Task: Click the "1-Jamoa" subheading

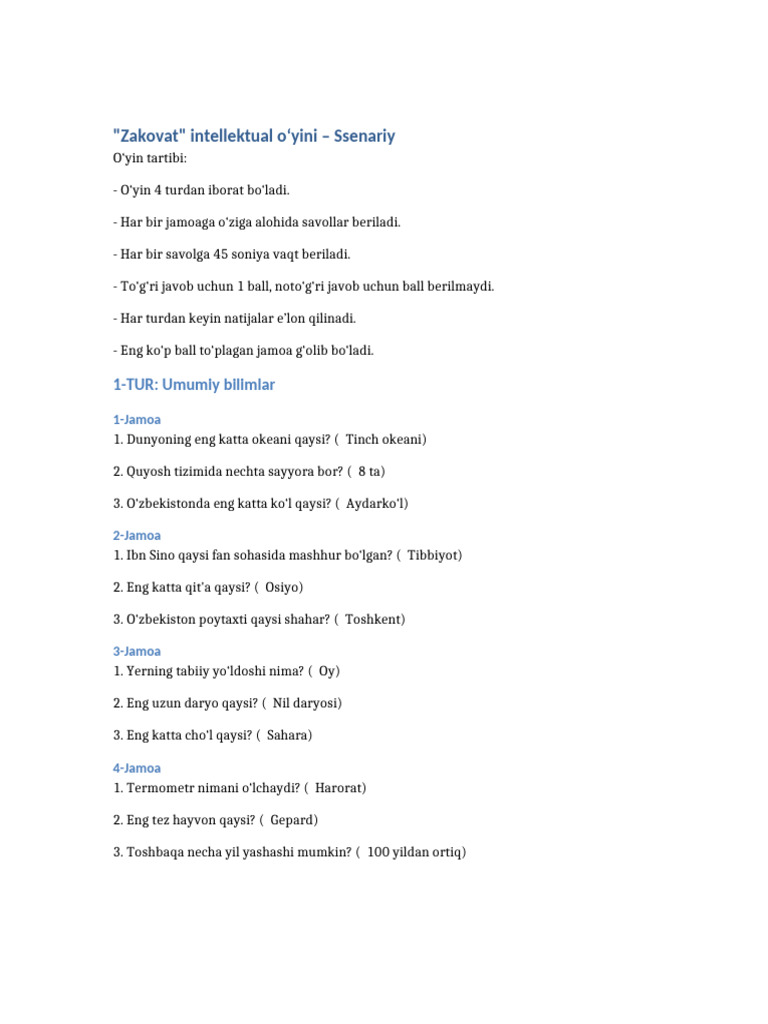Action: (x=137, y=420)
